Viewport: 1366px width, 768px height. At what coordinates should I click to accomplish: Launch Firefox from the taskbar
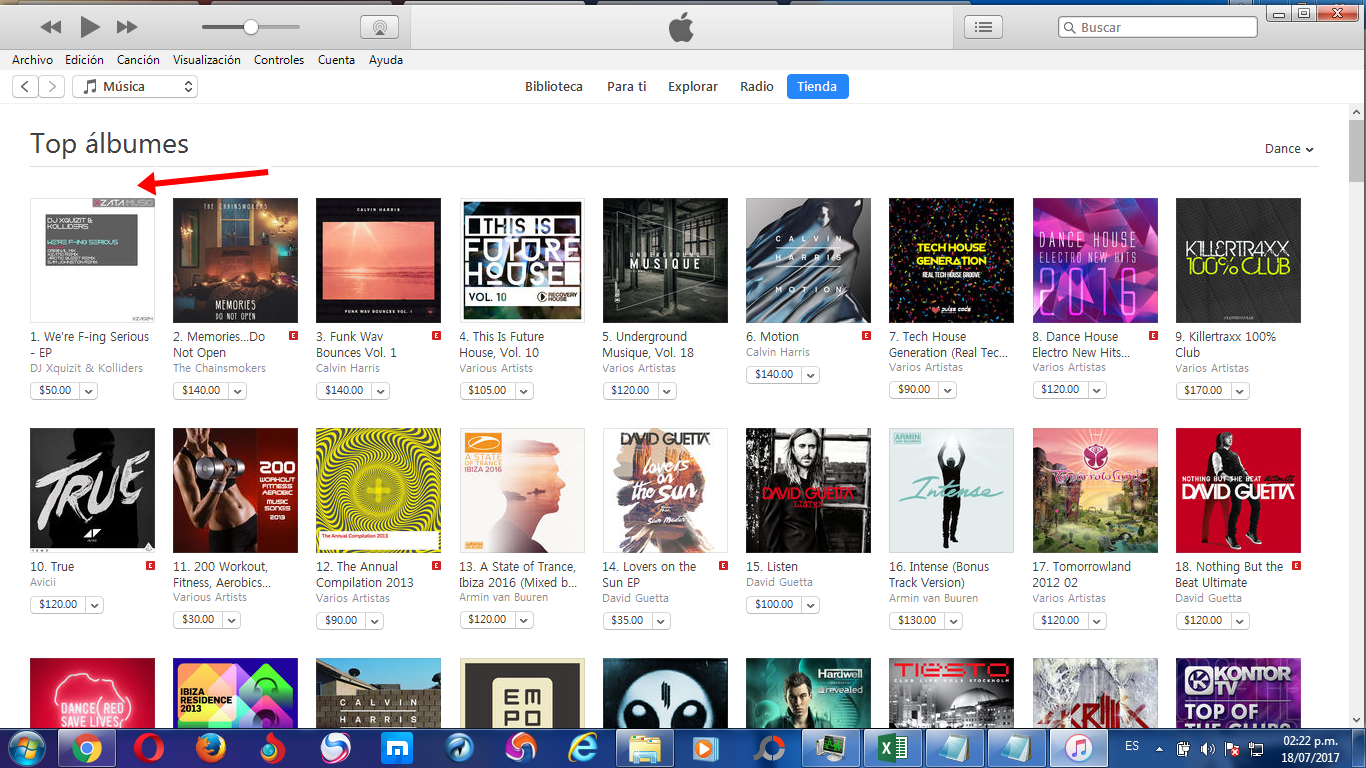pyautogui.click(x=210, y=748)
